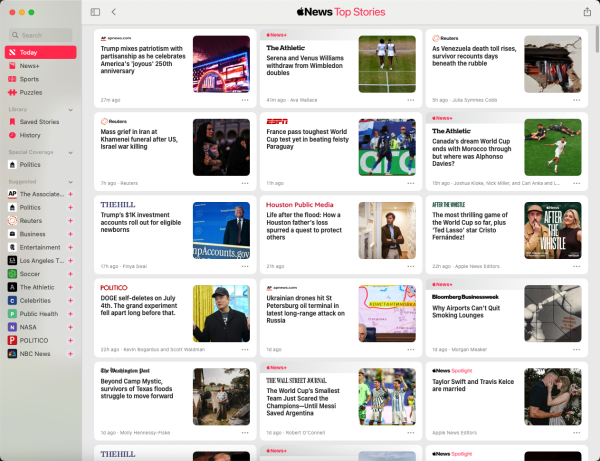The width and height of the screenshot is (600, 461).
Task: Follow Reuters with the plus icon
Action: click(70, 221)
